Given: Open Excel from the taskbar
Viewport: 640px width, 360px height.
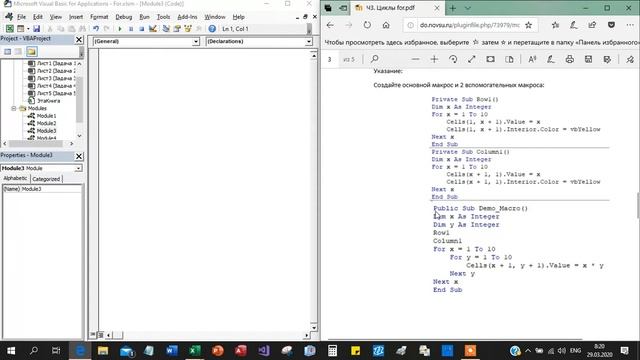Looking at the screenshot, I should 195,351.
